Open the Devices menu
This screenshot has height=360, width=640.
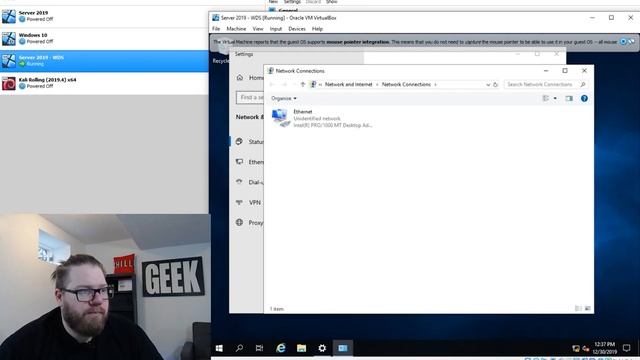(297, 29)
